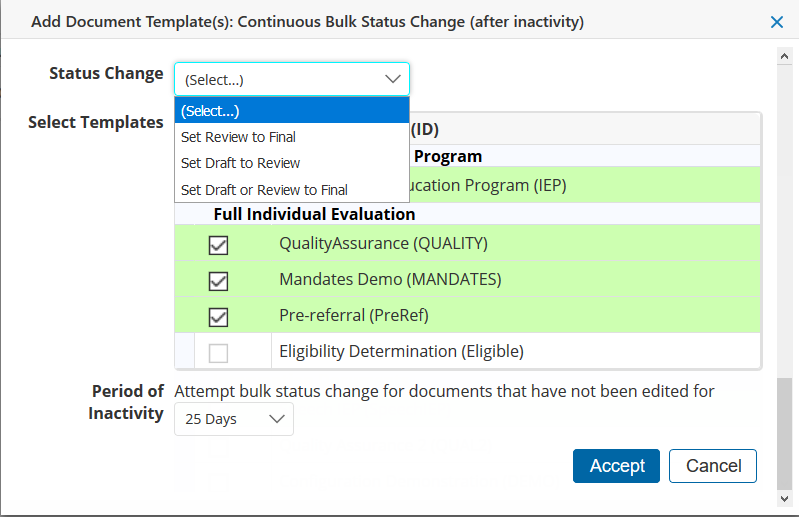799x517 pixels.
Task: Choose the (Select...) placeholder option
Action: tap(291, 111)
